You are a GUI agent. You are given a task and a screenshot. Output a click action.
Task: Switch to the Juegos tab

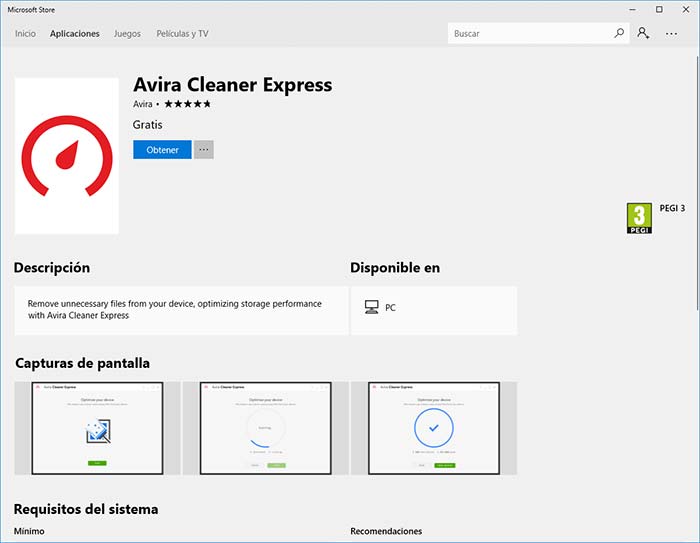point(127,33)
